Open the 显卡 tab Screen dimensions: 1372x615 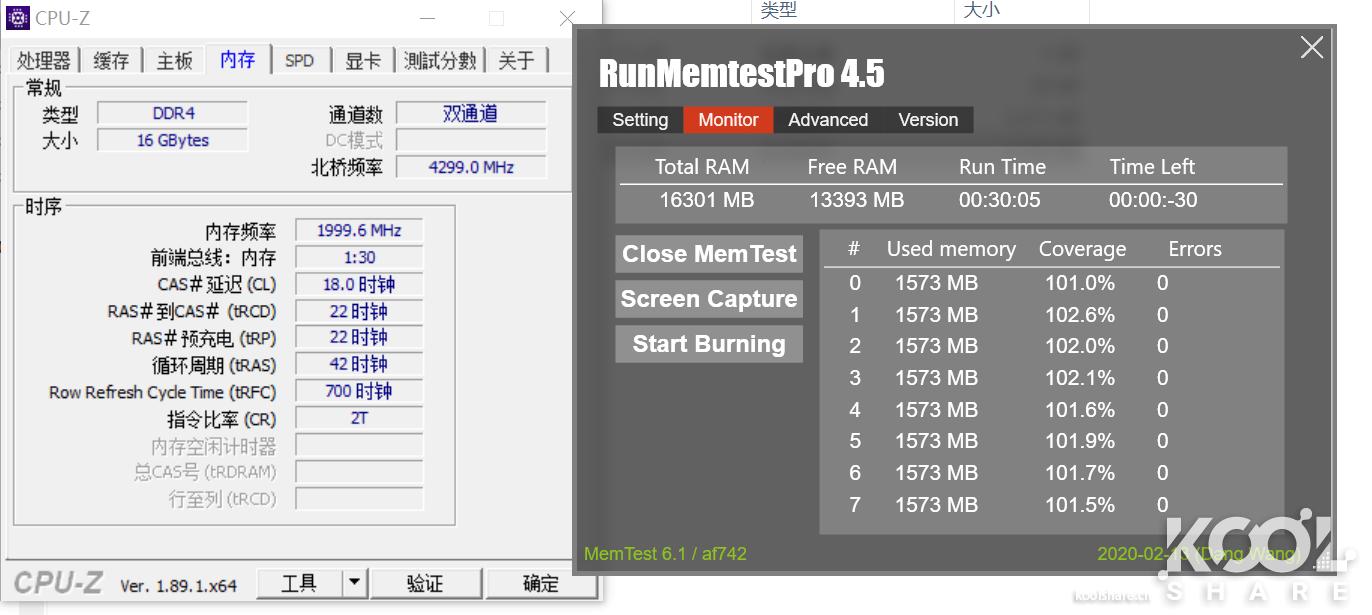point(362,60)
